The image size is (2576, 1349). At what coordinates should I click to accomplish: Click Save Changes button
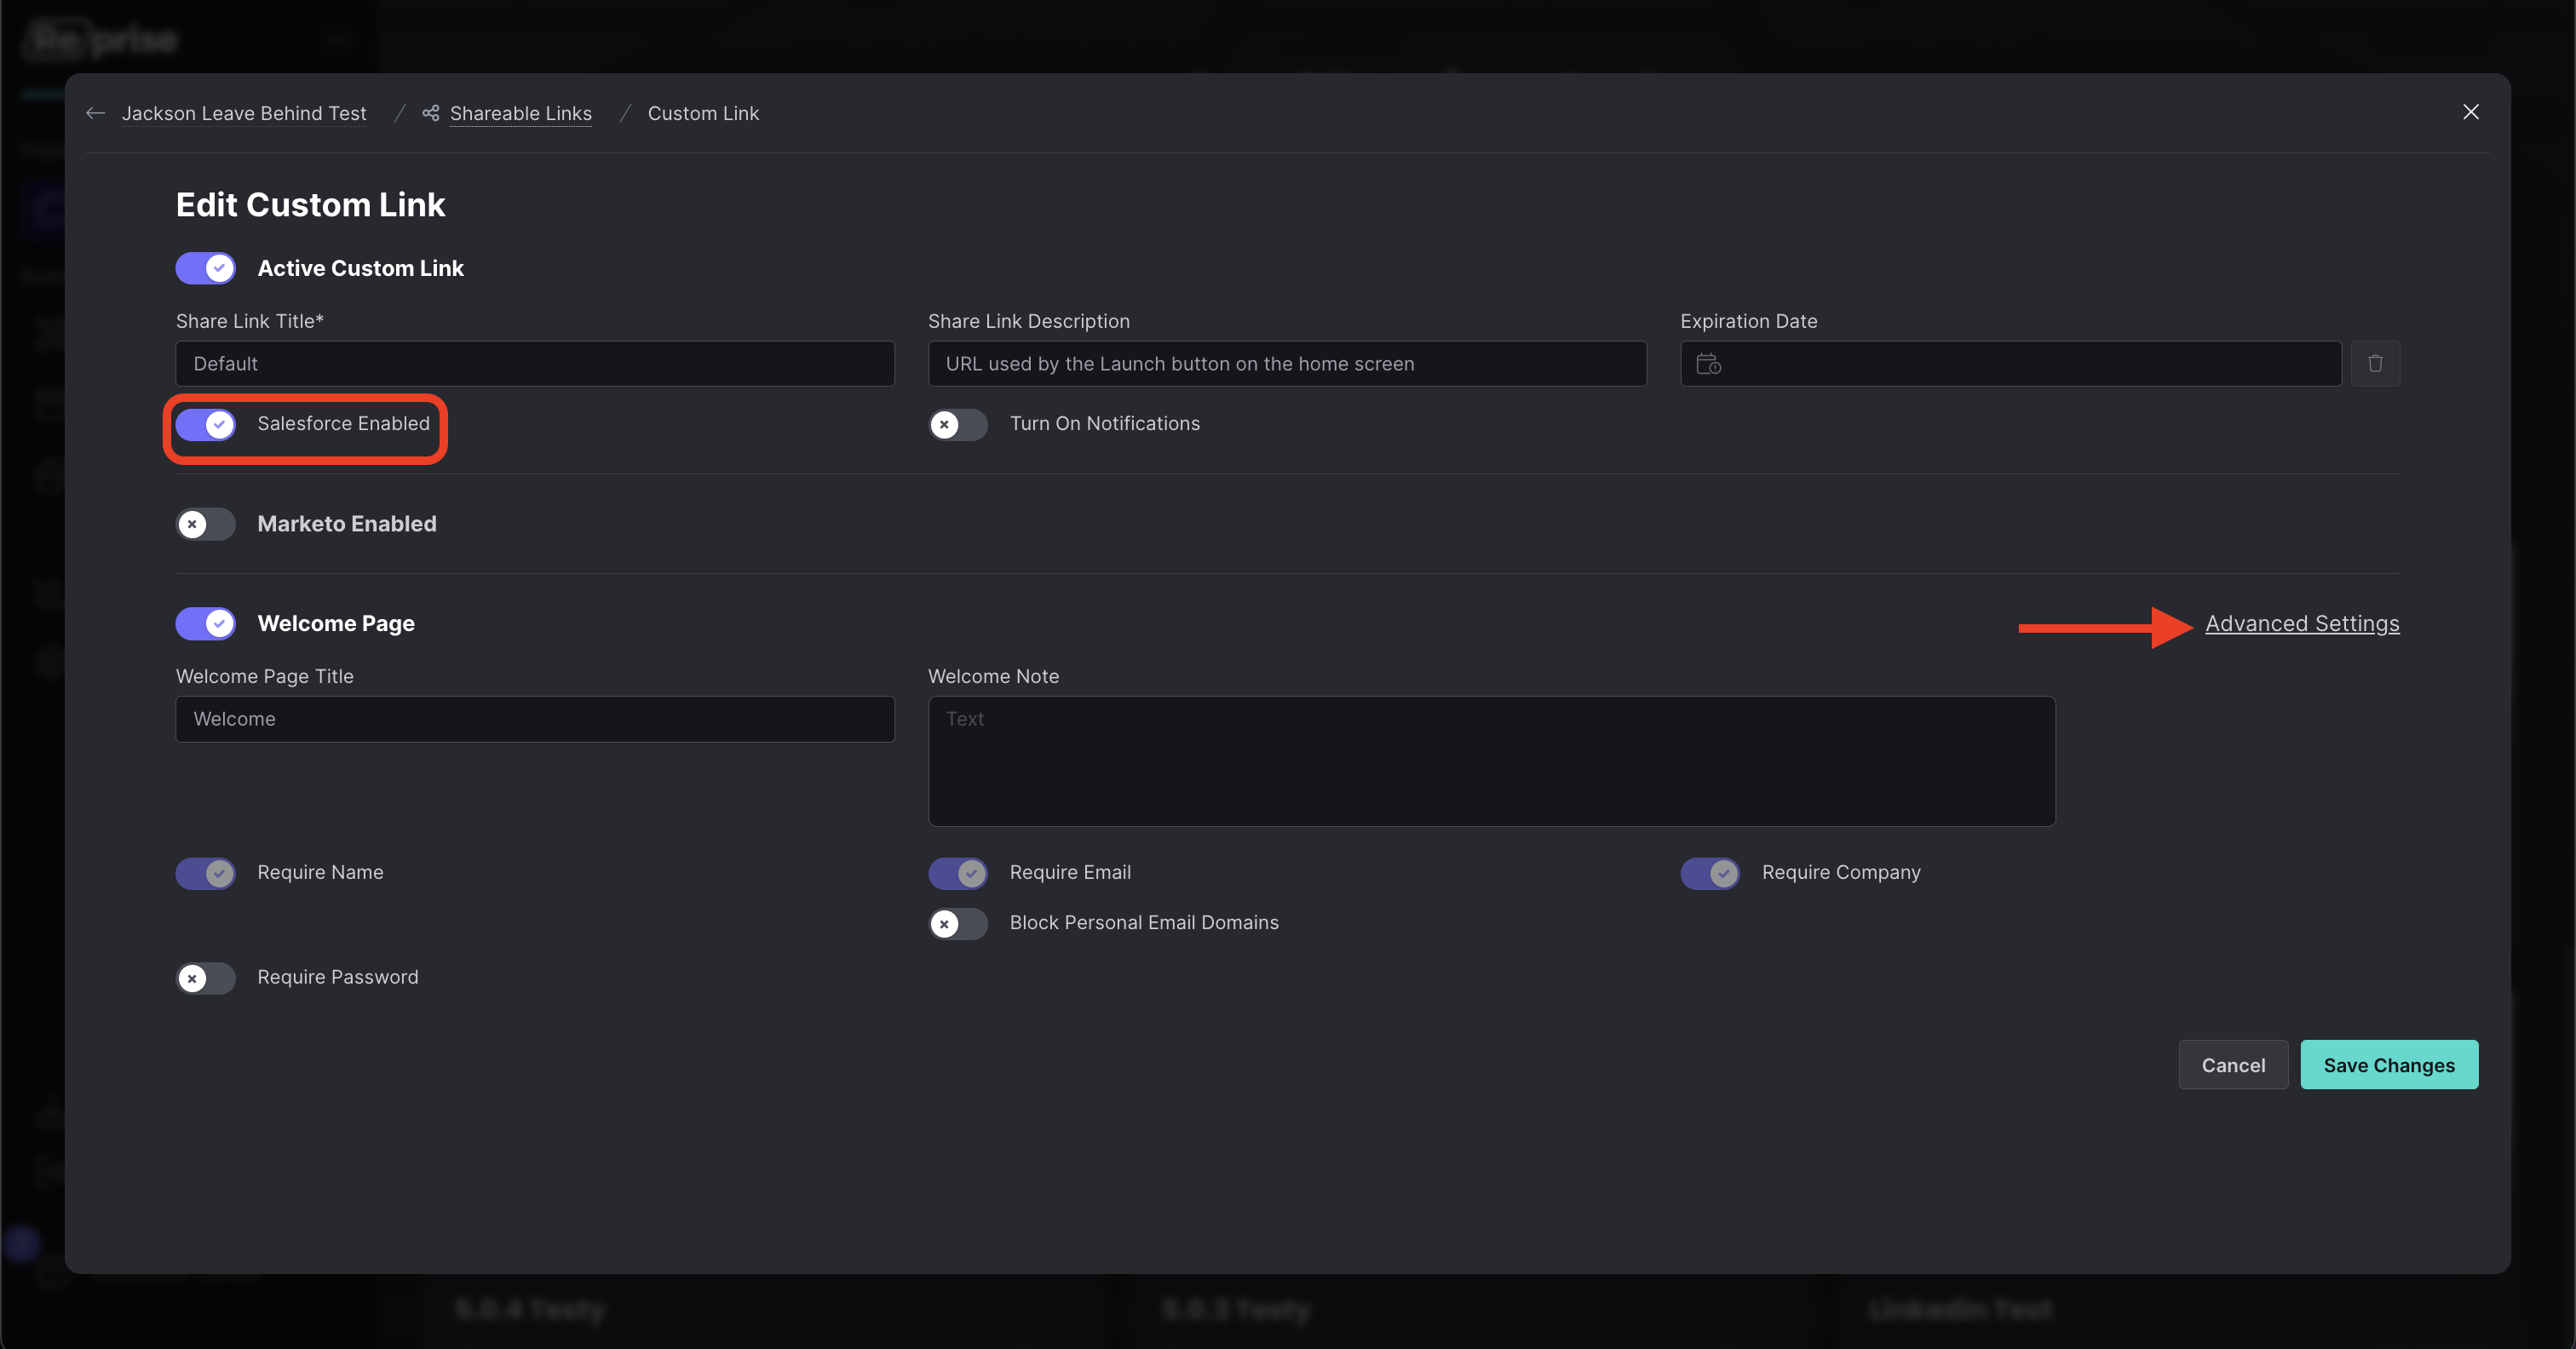pyautogui.click(x=2389, y=1065)
